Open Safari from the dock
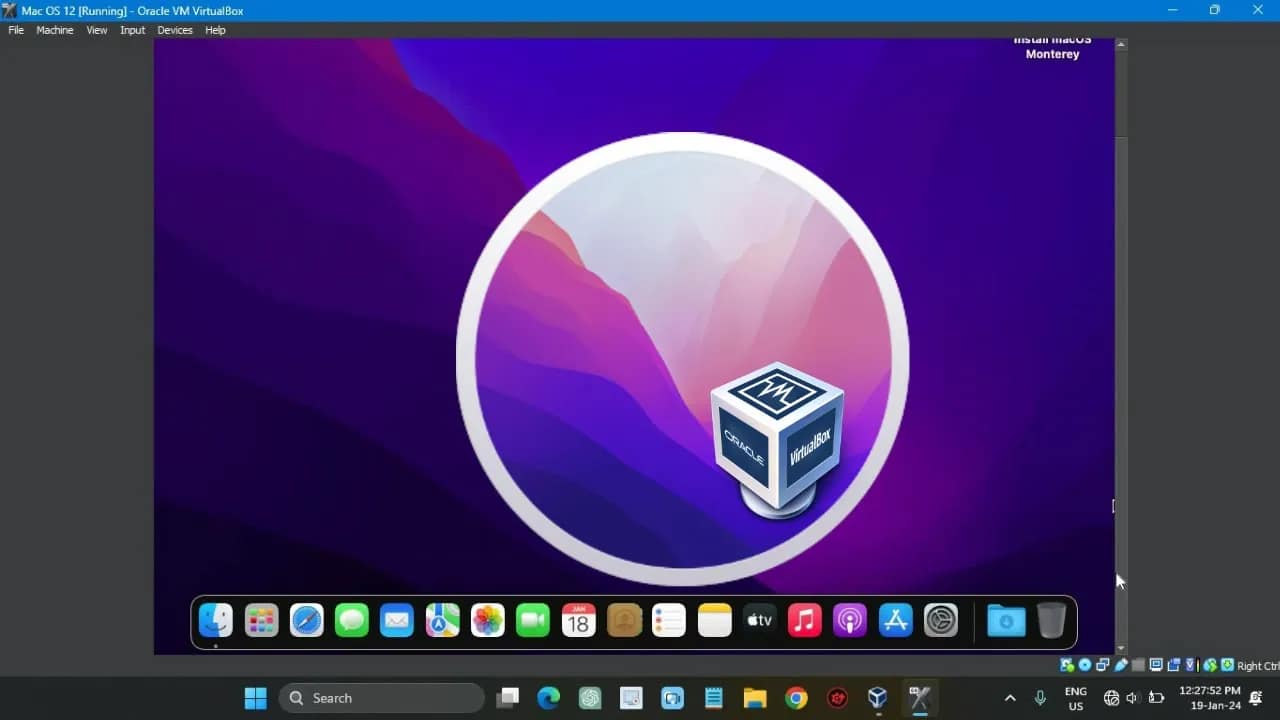The width and height of the screenshot is (1280, 720). point(306,620)
